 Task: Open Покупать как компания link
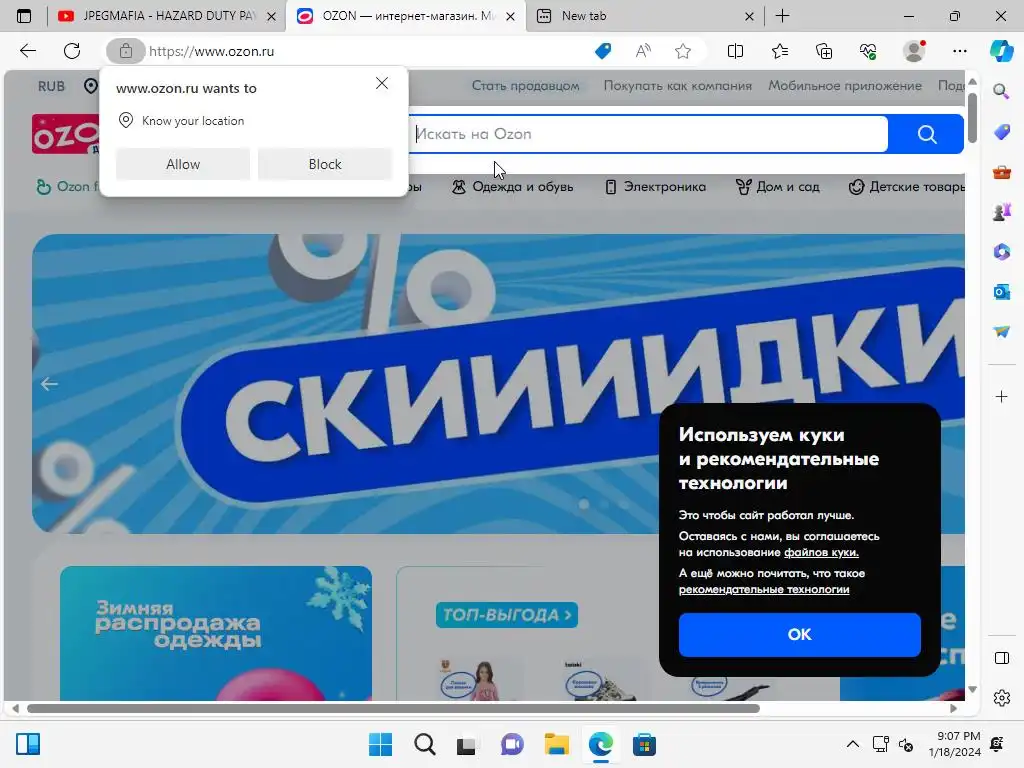[x=677, y=86]
